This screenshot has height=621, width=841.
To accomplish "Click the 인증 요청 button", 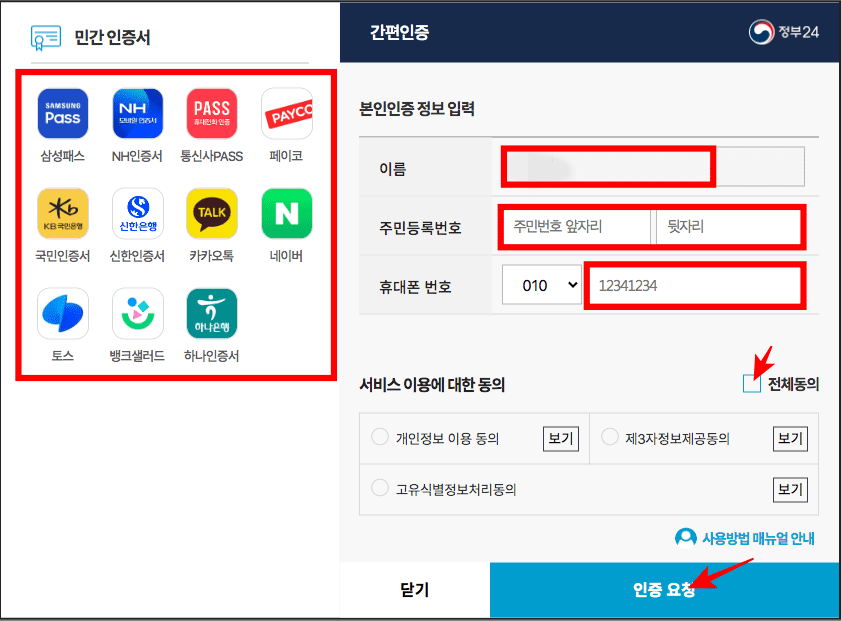I will click(x=665, y=590).
